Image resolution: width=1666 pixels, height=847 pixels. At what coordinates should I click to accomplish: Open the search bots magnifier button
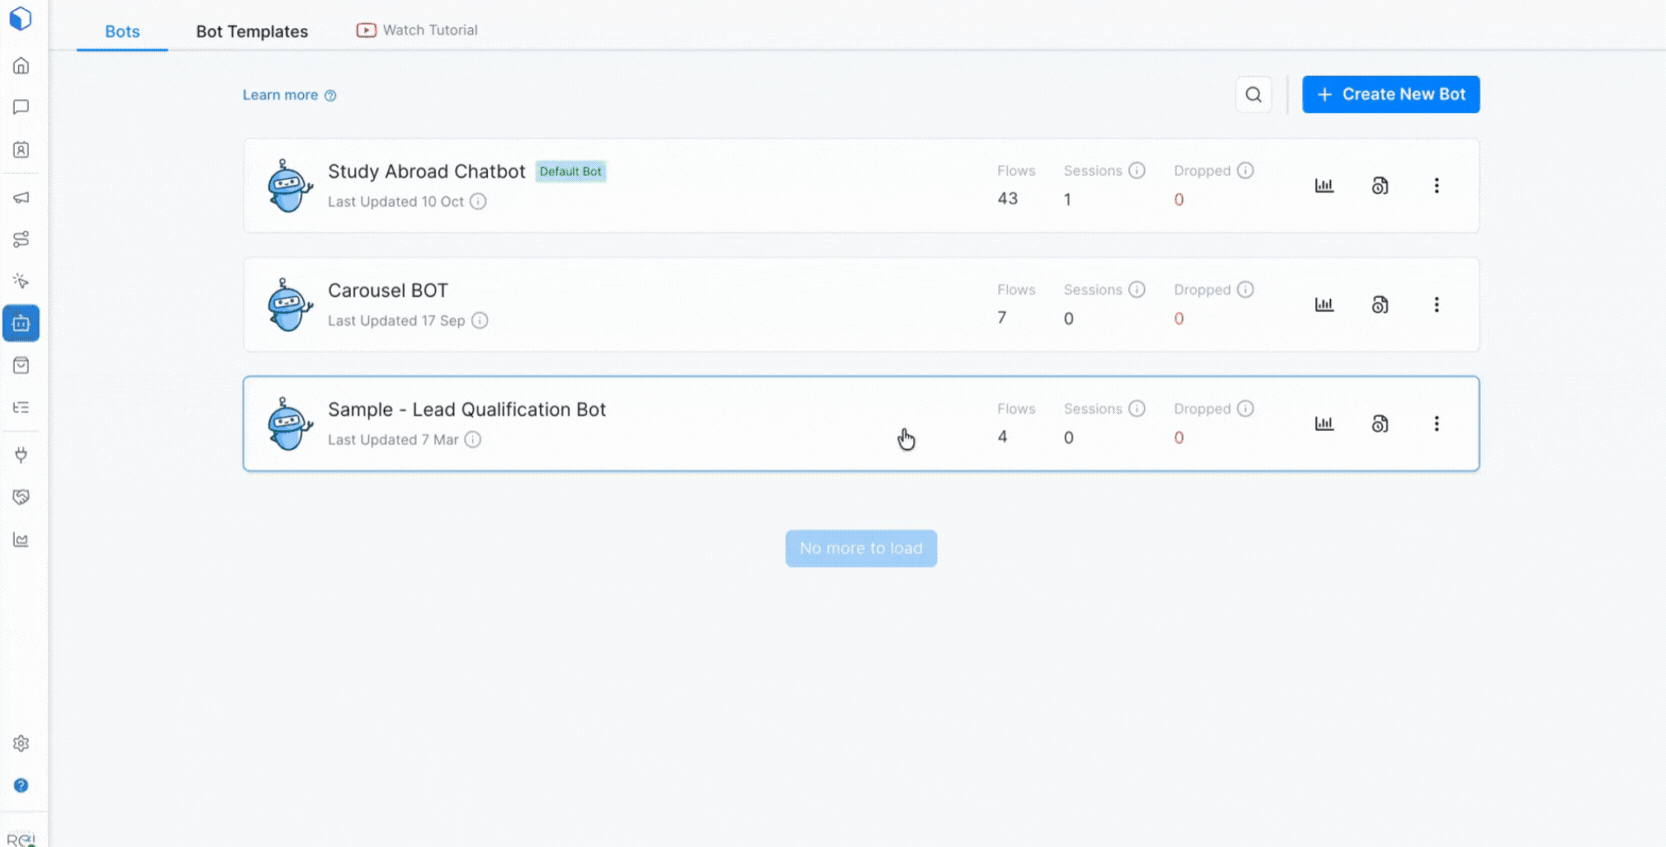coord(1253,95)
